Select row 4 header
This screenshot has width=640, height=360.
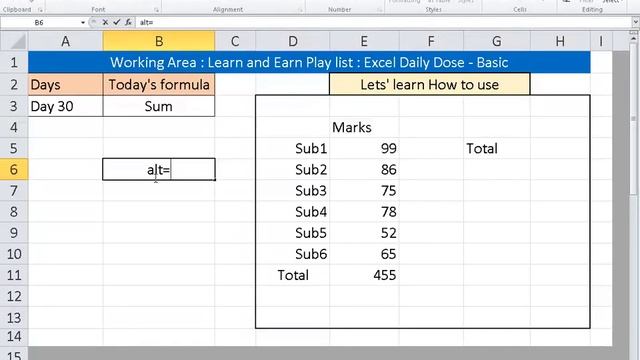pos(14,127)
